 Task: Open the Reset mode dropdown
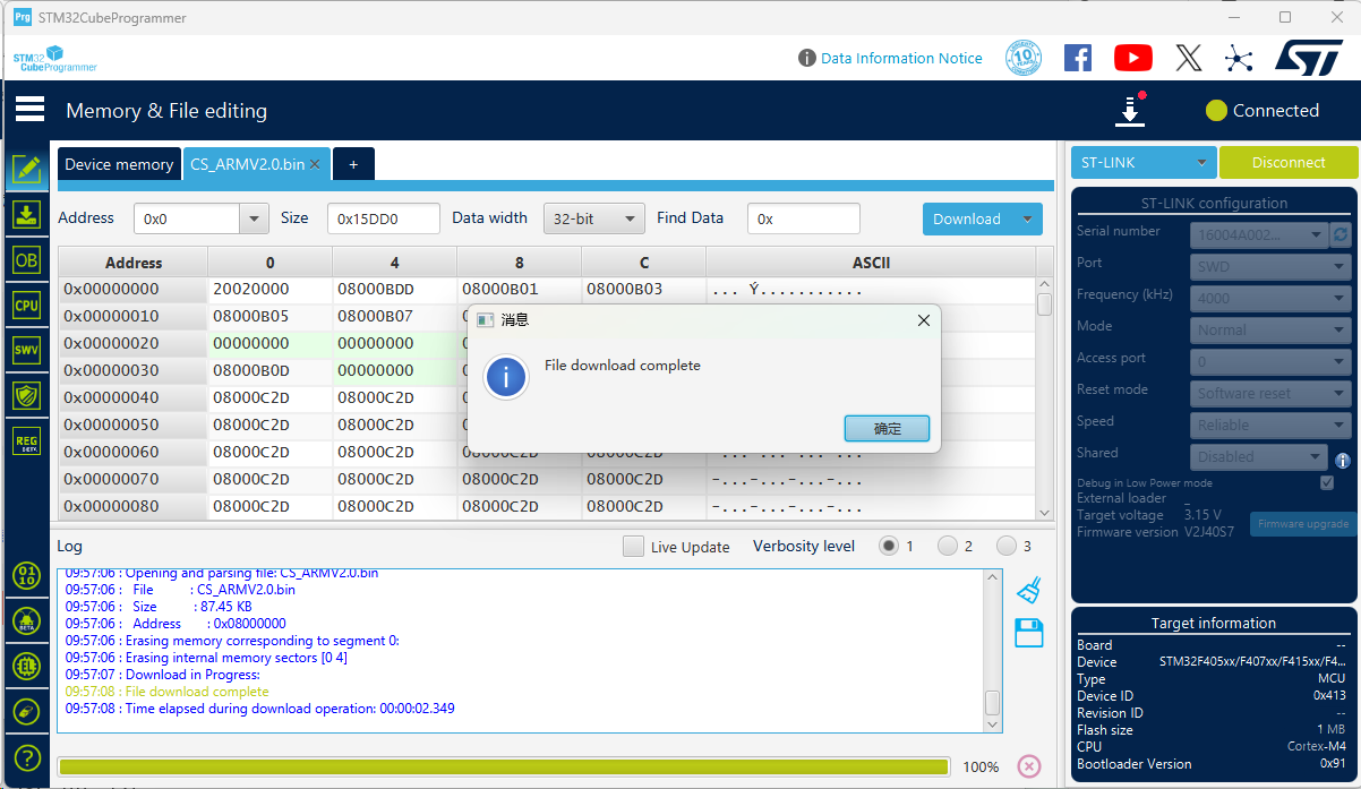click(x=1271, y=393)
